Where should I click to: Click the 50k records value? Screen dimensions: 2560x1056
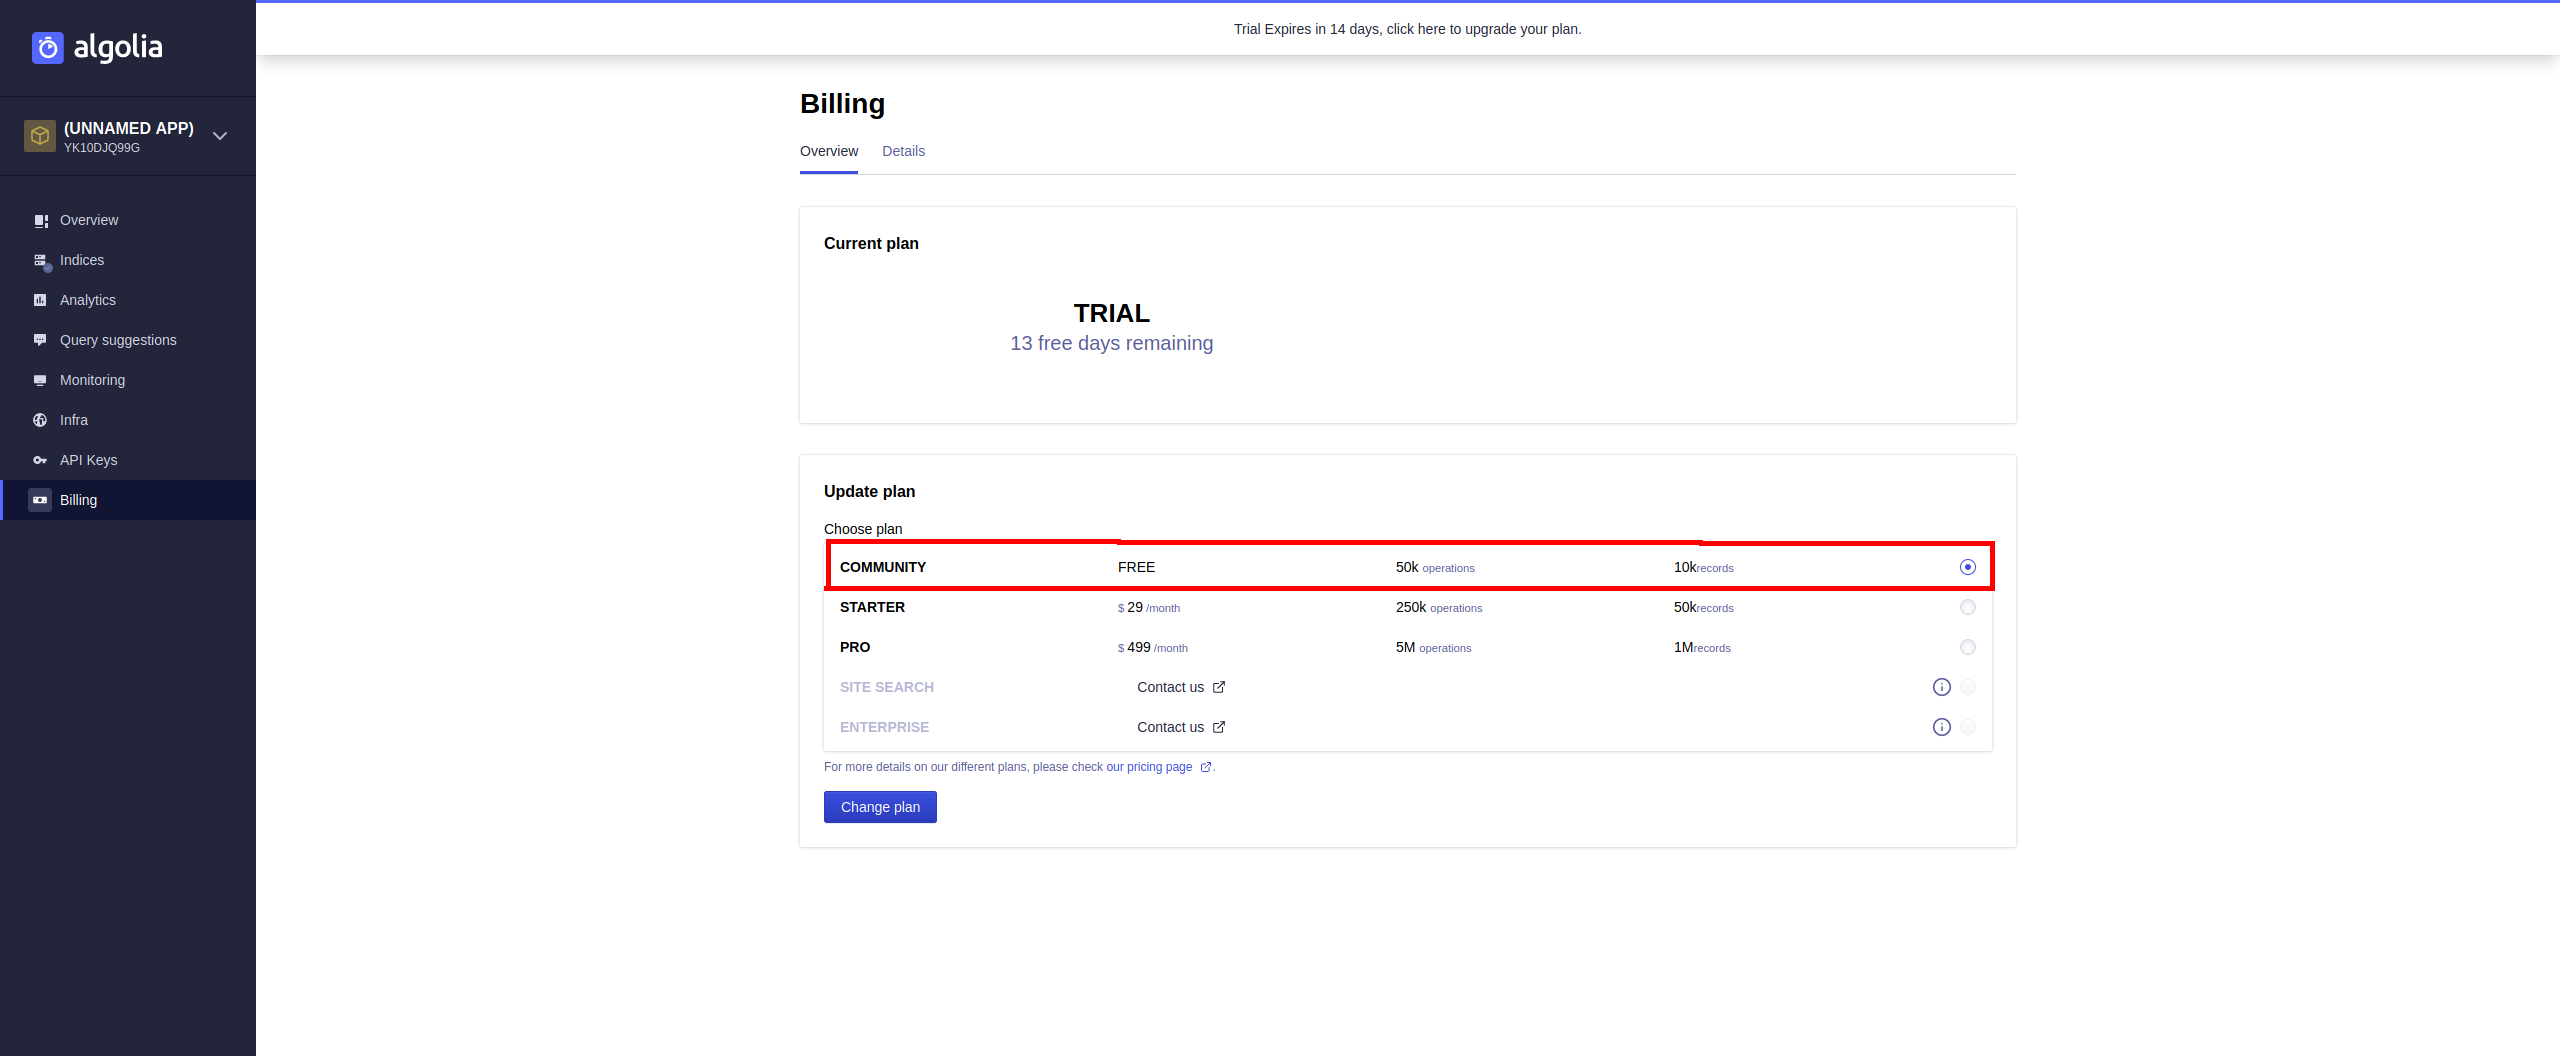tap(1704, 607)
